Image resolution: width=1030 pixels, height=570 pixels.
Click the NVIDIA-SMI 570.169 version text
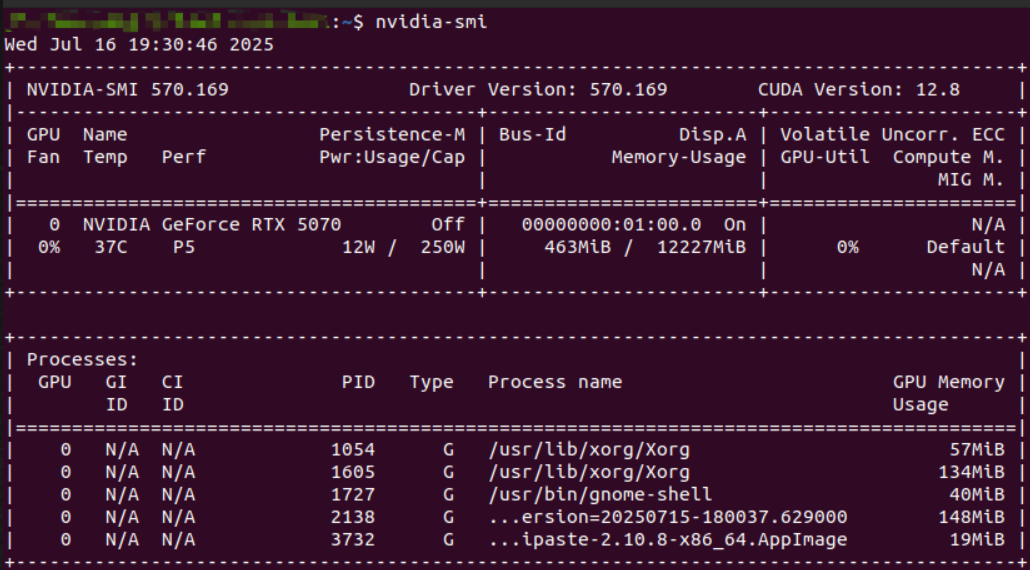coord(127,89)
